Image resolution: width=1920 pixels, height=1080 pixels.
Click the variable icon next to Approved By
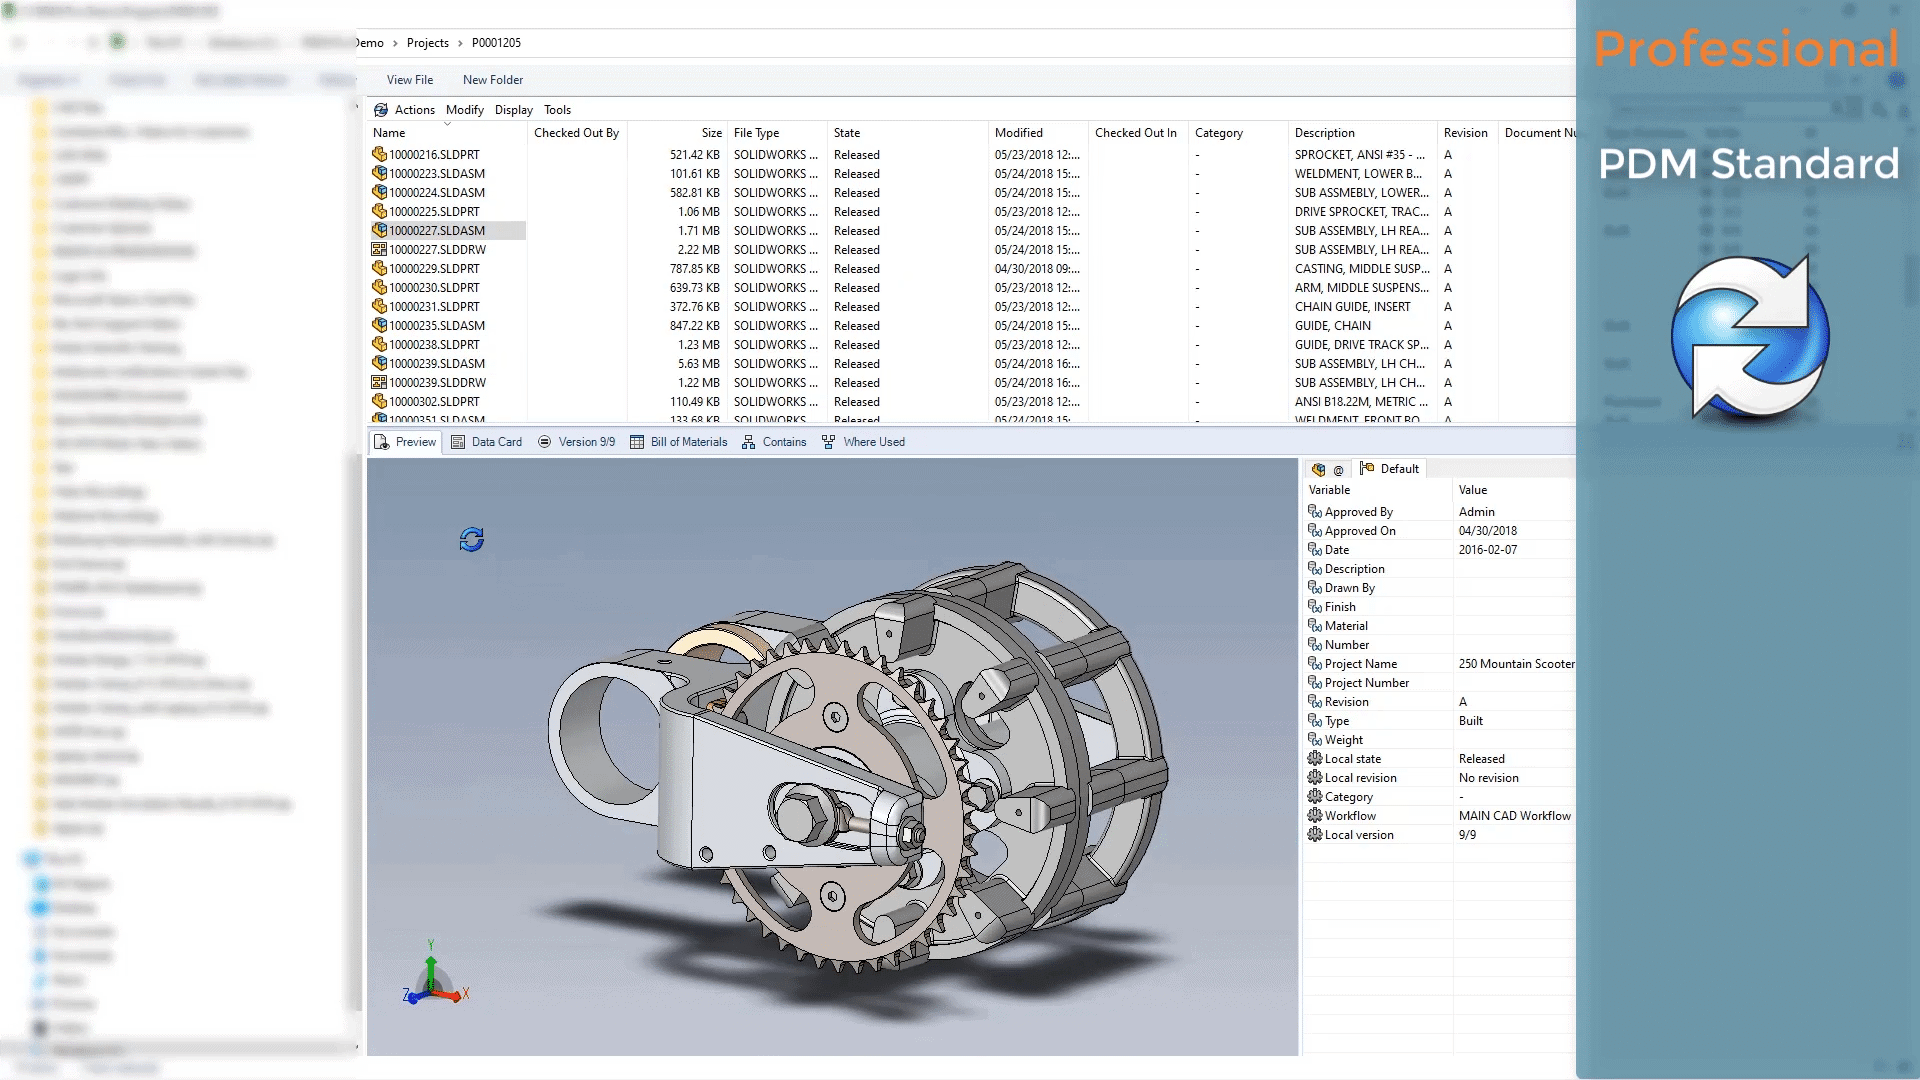point(1315,512)
